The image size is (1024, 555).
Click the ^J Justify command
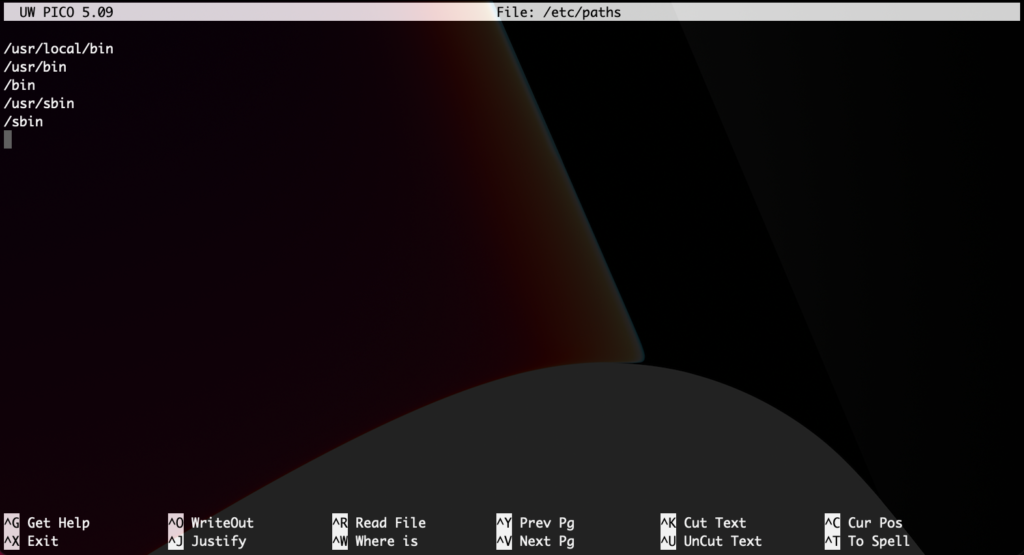(x=207, y=541)
